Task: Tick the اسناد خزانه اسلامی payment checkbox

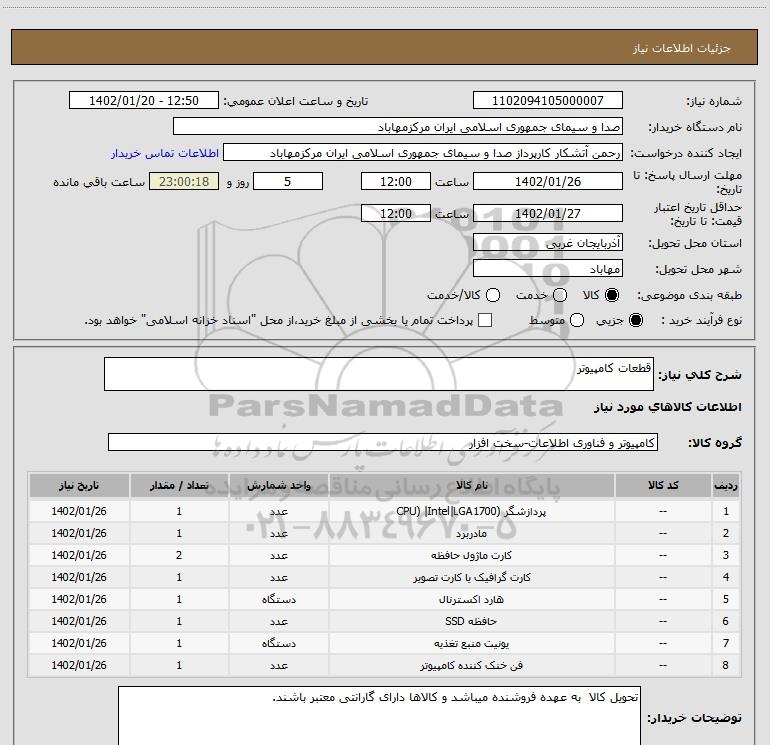Action: (485, 320)
